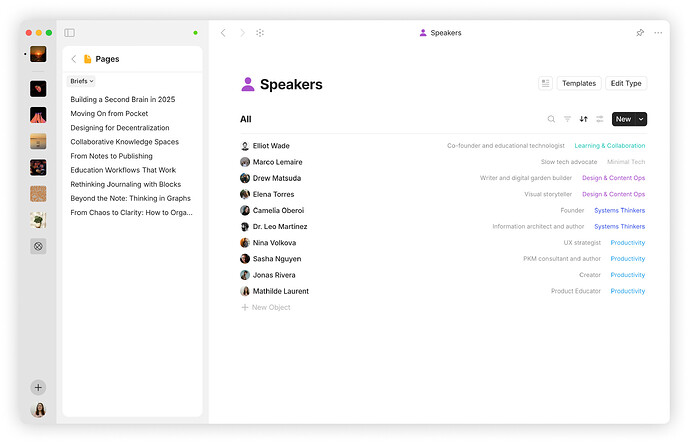The image size is (690, 443).
Task: Open the Camelia Oberoi speaker entry
Action: 278,210
